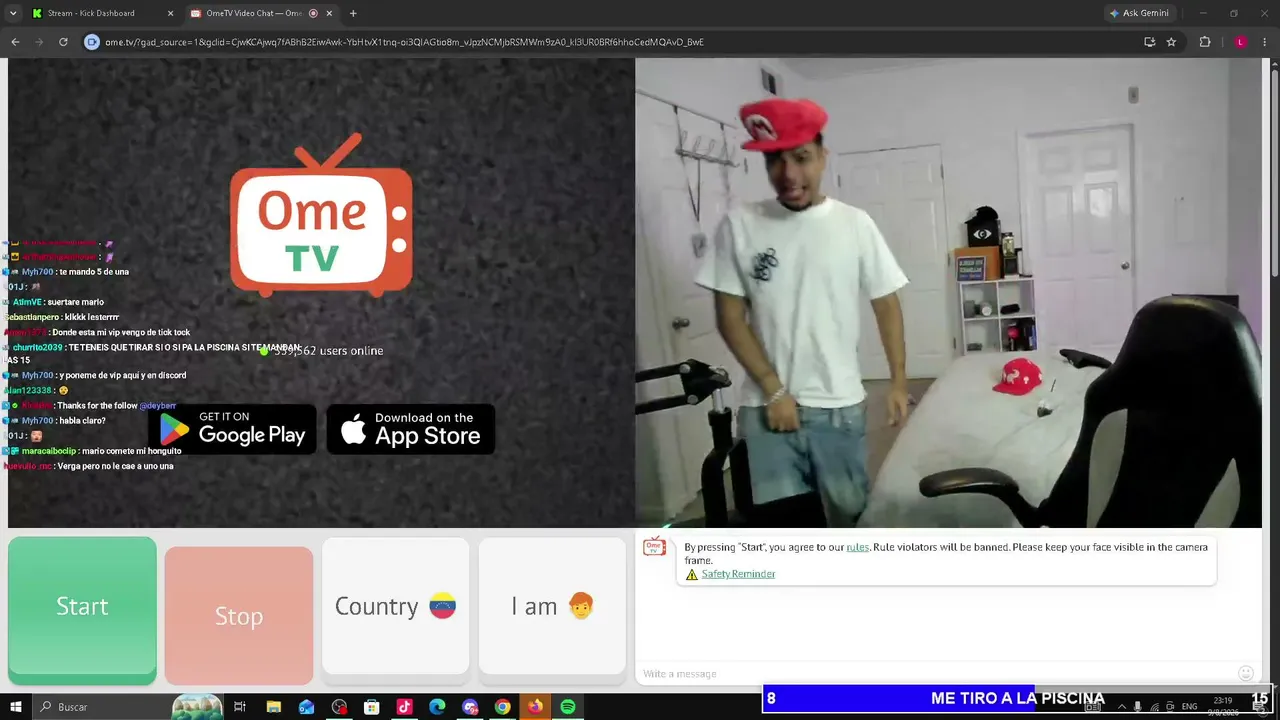Click the camera site-info icon in address bar

(92, 42)
